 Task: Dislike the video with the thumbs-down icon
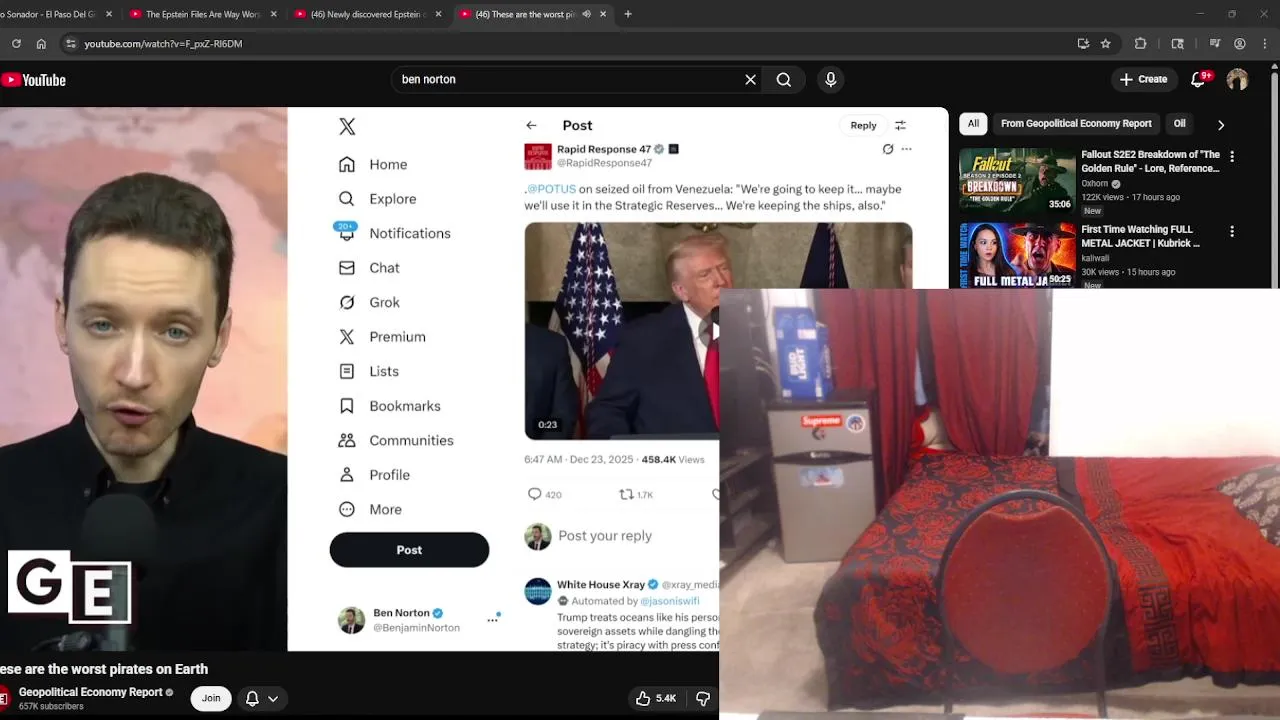tap(703, 698)
